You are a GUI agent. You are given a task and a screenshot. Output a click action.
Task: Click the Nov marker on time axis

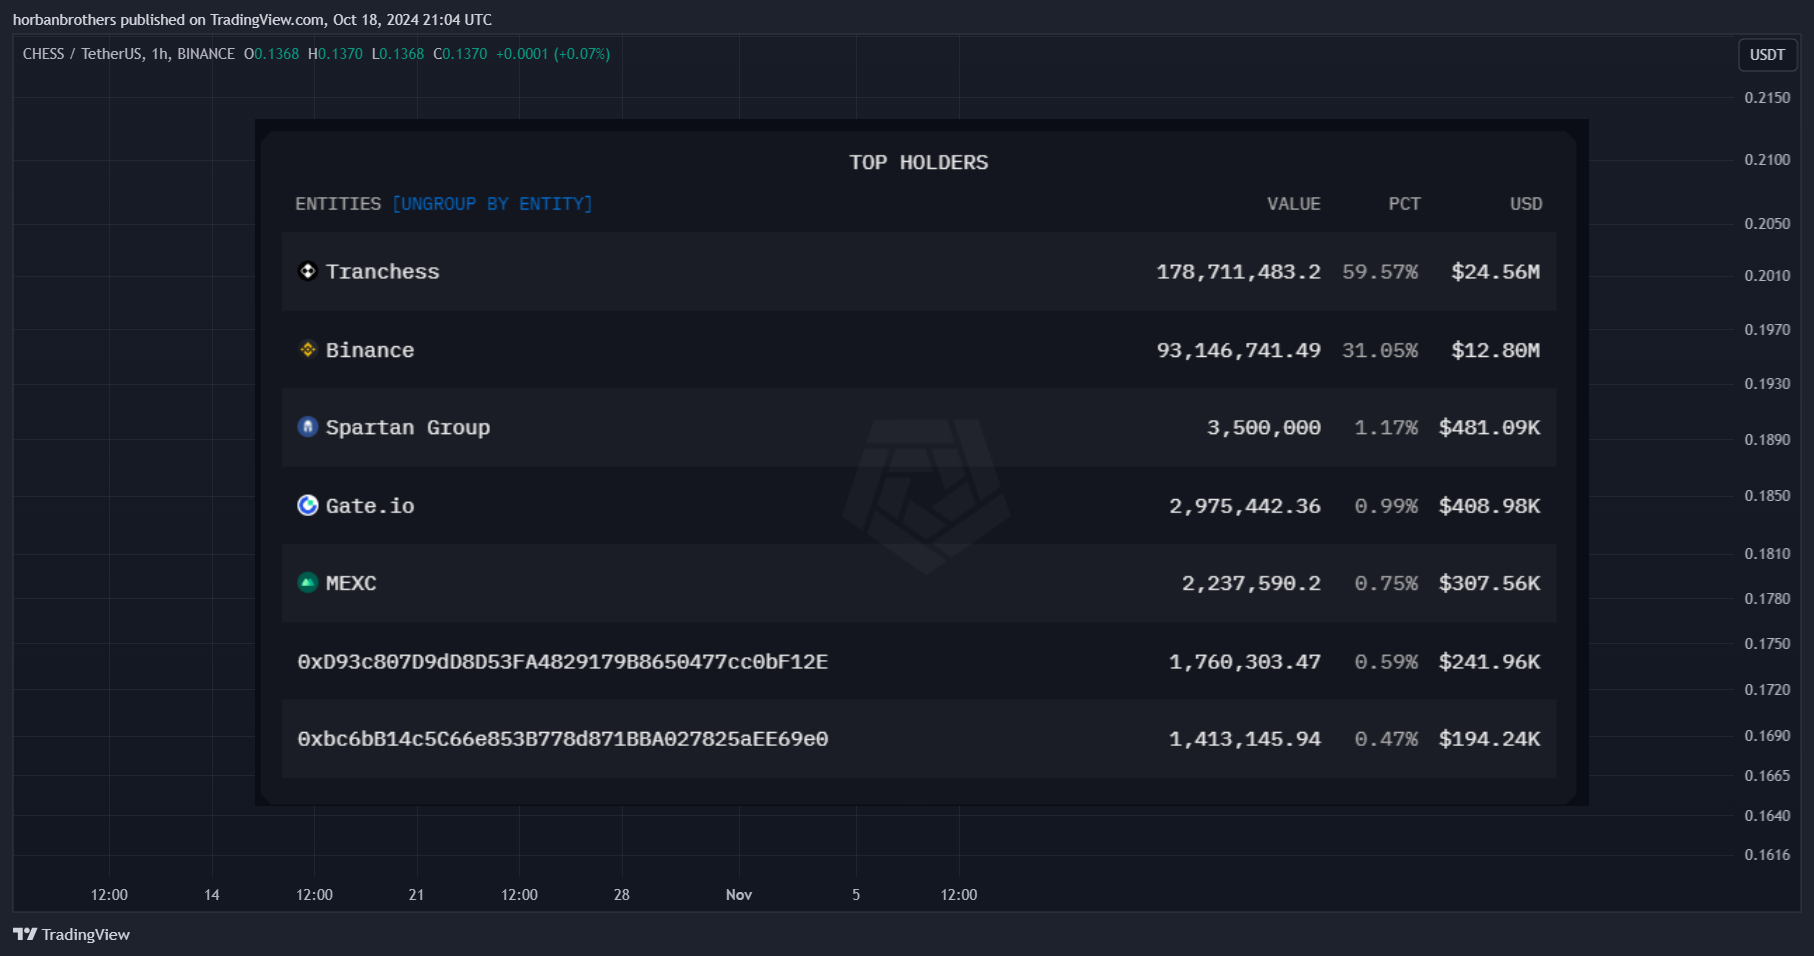pyautogui.click(x=739, y=895)
